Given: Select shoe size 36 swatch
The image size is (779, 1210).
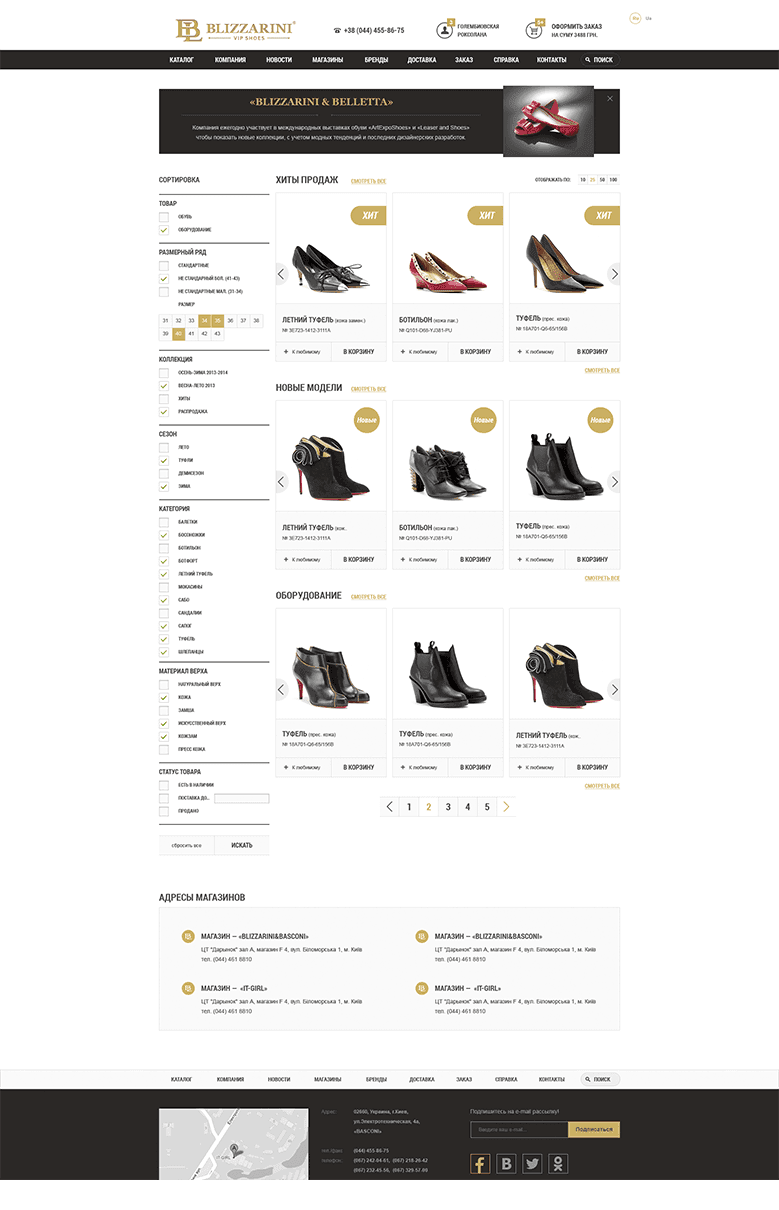Looking at the screenshot, I should point(230,321).
